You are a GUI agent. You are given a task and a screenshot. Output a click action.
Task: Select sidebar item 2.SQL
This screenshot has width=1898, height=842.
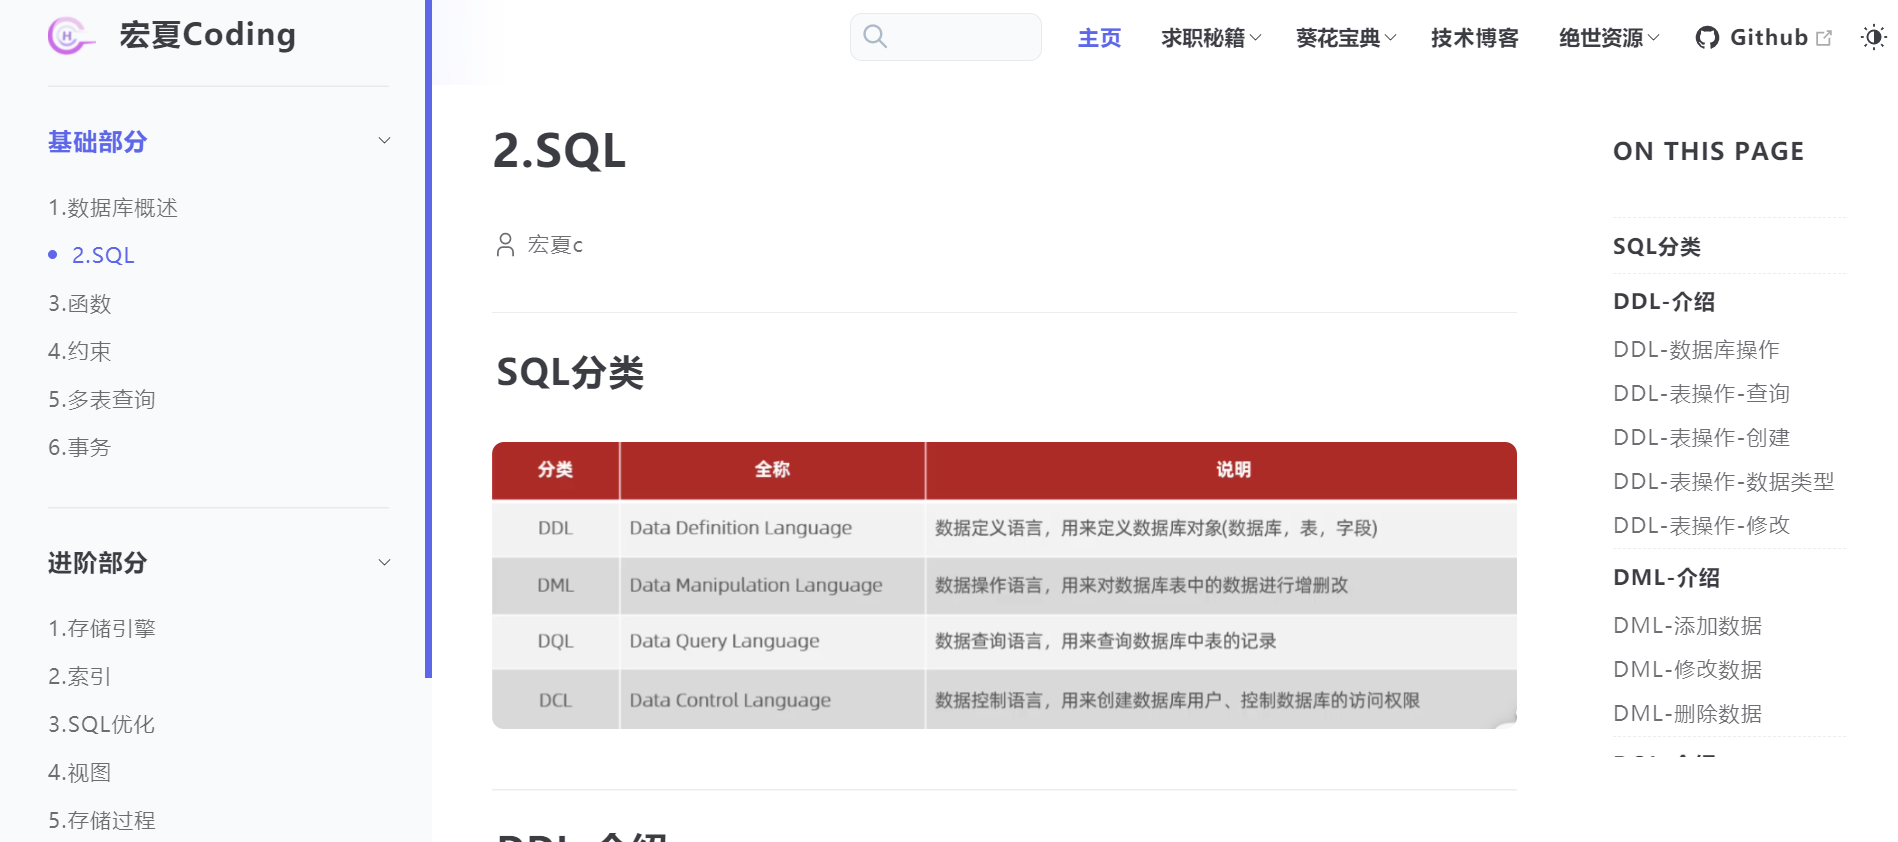click(x=103, y=255)
